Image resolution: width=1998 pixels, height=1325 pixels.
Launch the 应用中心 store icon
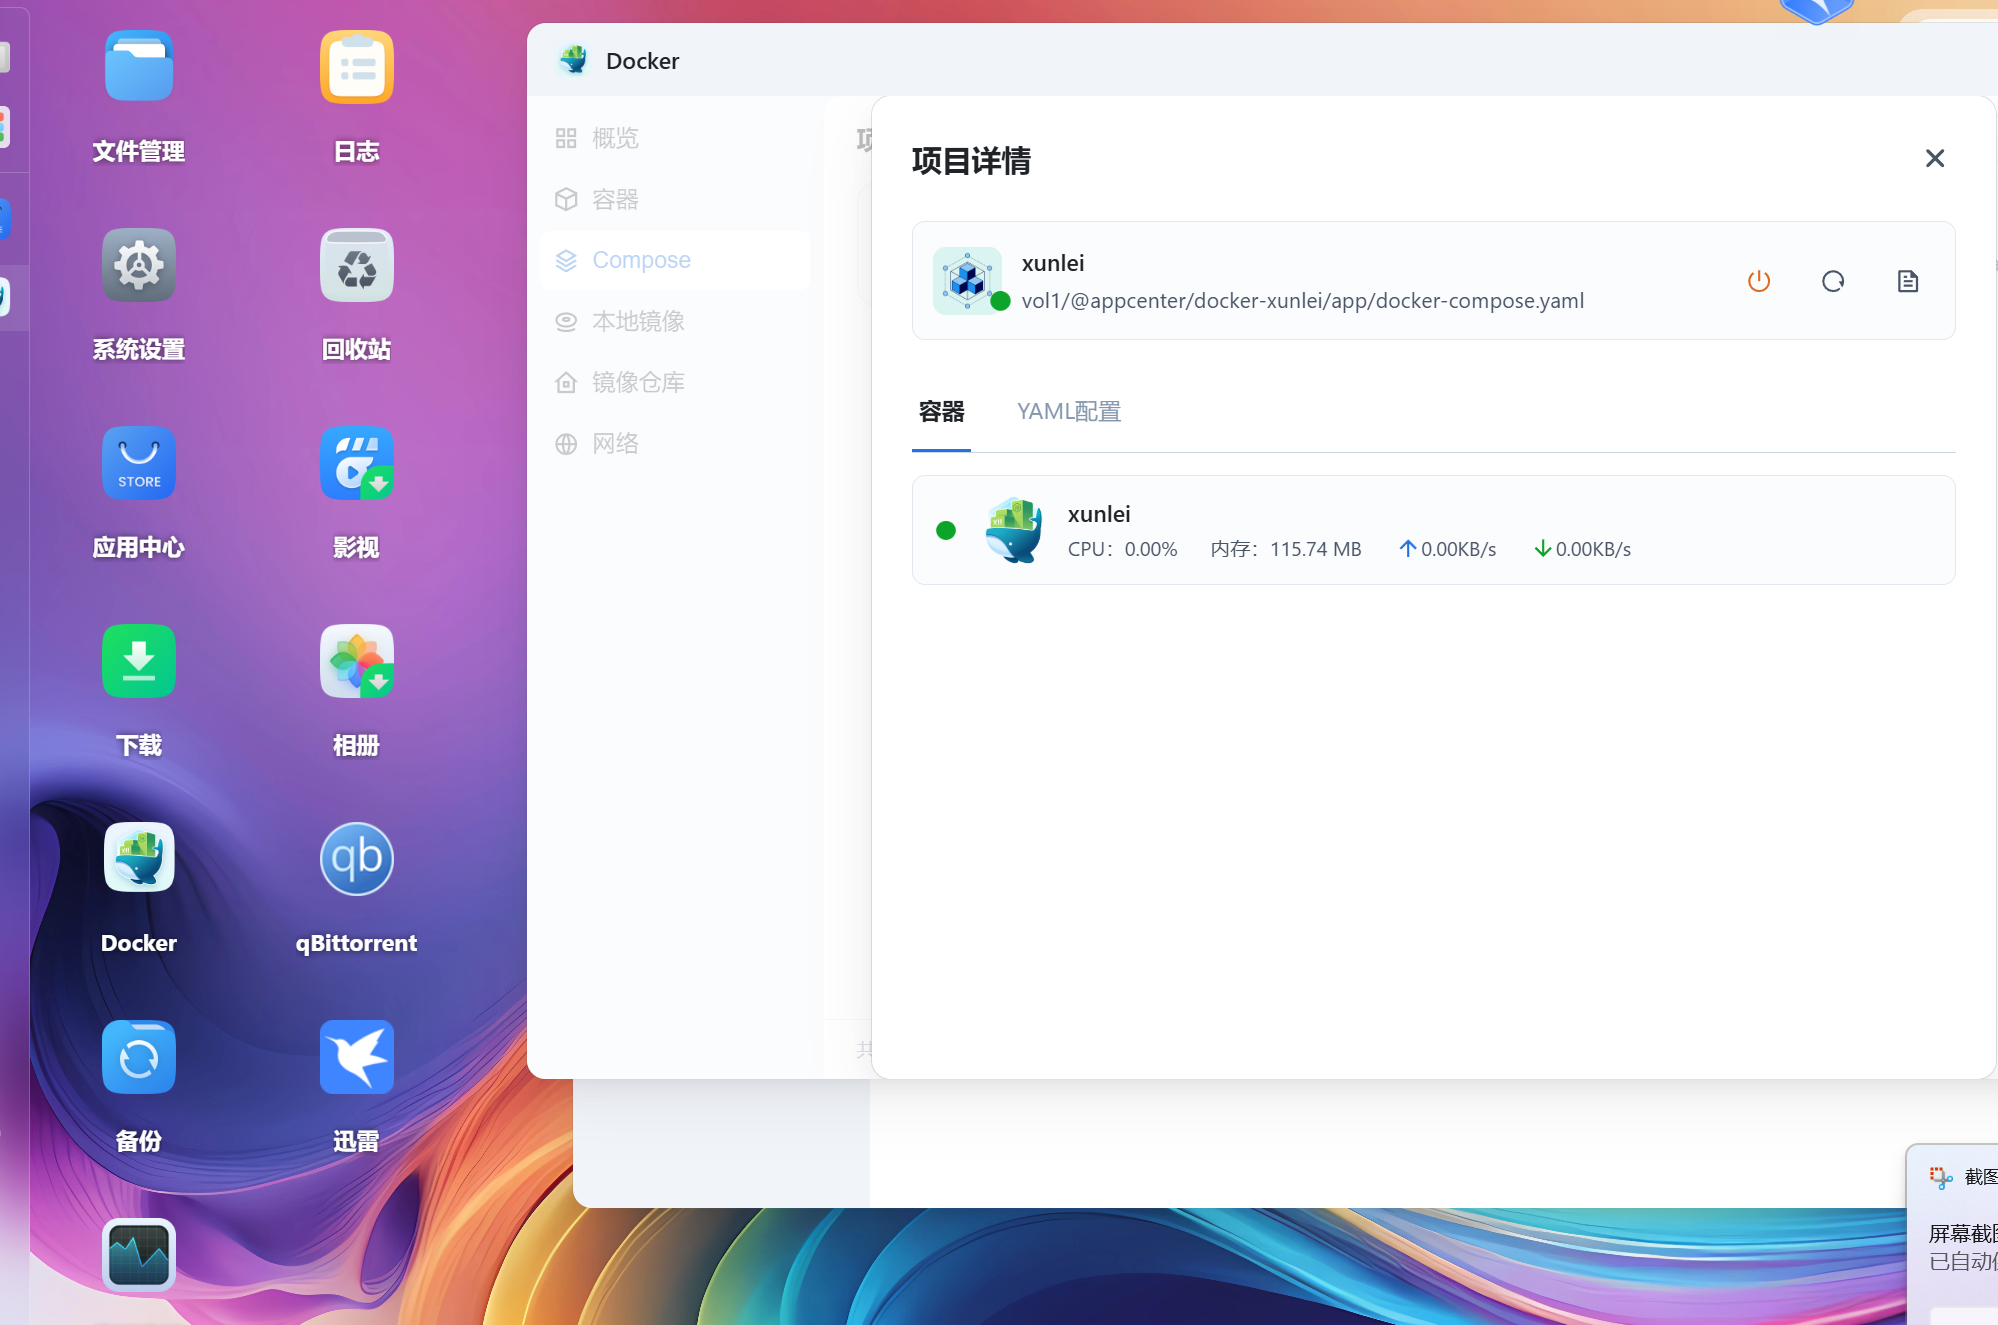139,463
